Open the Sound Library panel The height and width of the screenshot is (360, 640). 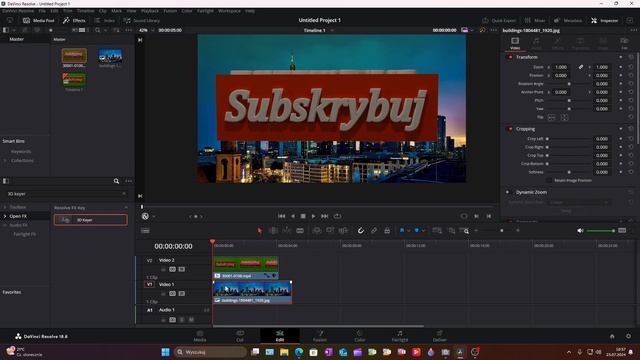142,20
